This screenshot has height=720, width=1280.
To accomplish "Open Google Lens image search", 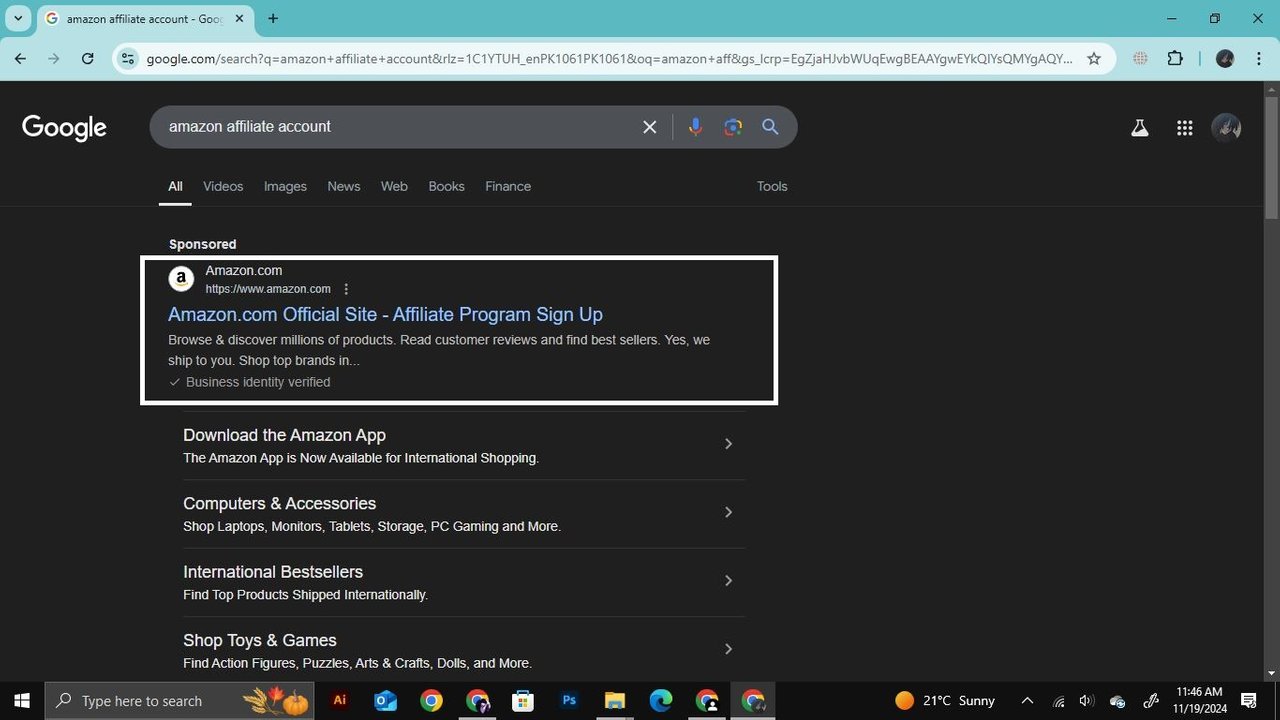I will 733,127.
